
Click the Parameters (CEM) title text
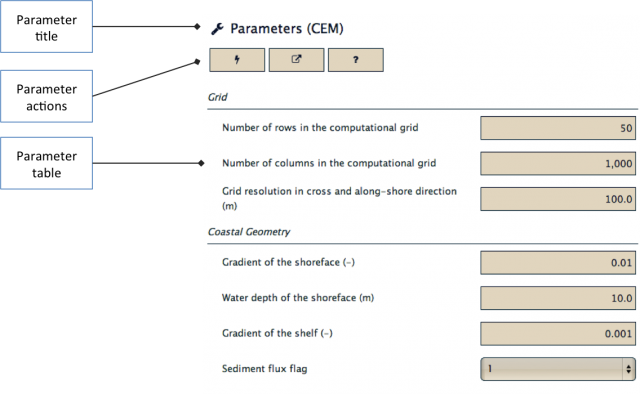click(x=287, y=29)
